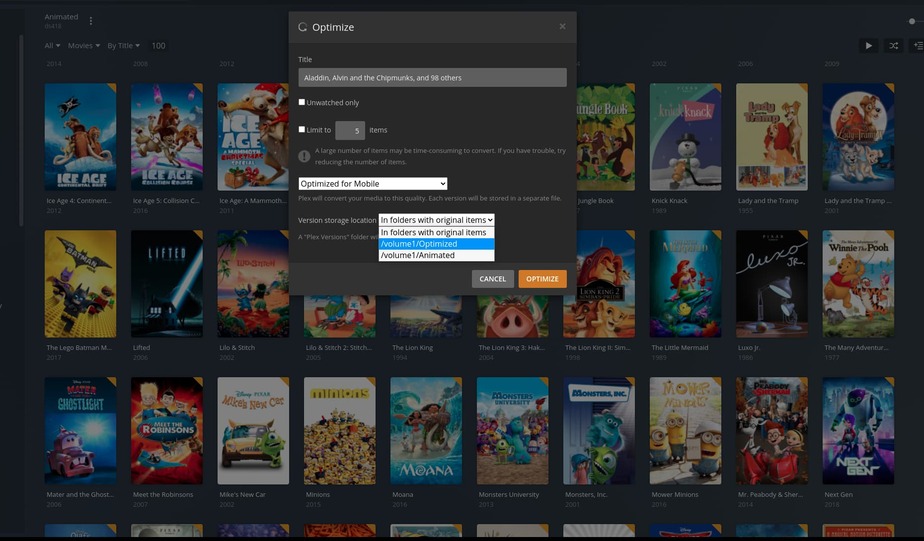Select the /volume1/Animated option

point(436,255)
